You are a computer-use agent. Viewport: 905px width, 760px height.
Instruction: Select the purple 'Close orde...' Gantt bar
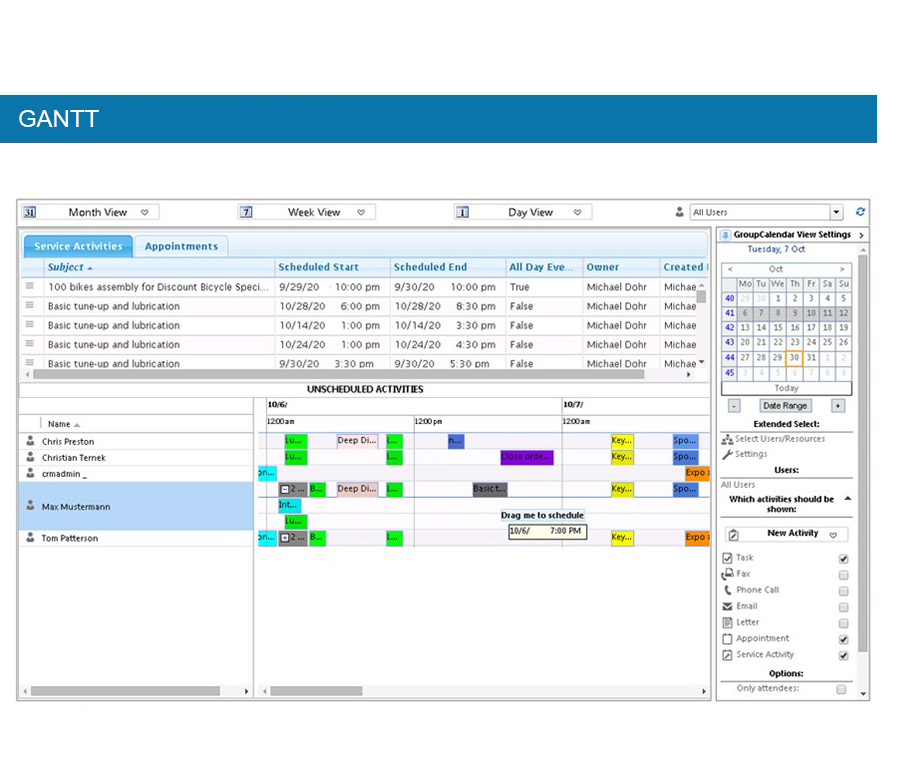click(527, 457)
